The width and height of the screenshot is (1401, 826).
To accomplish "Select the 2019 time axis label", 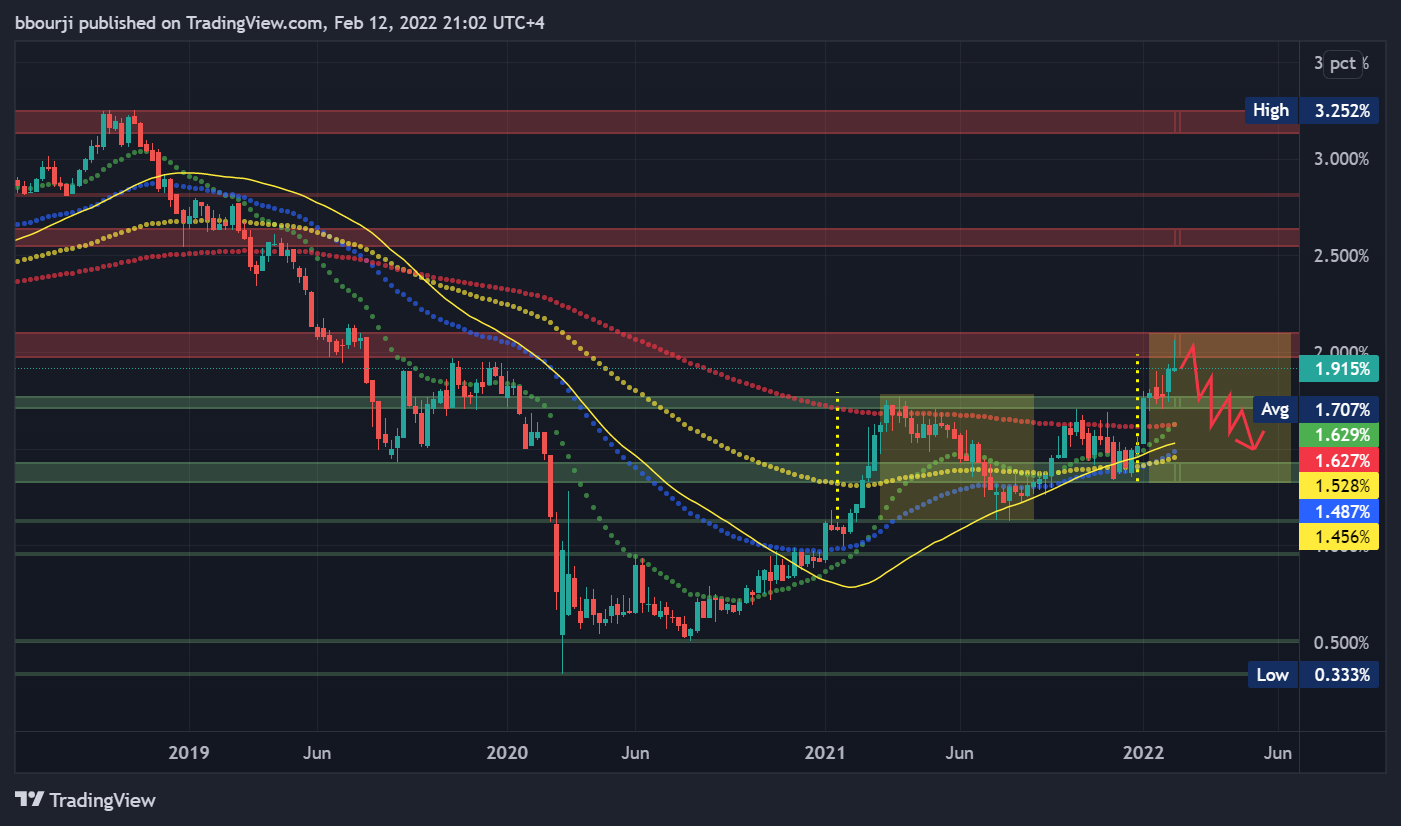I will tap(190, 752).
